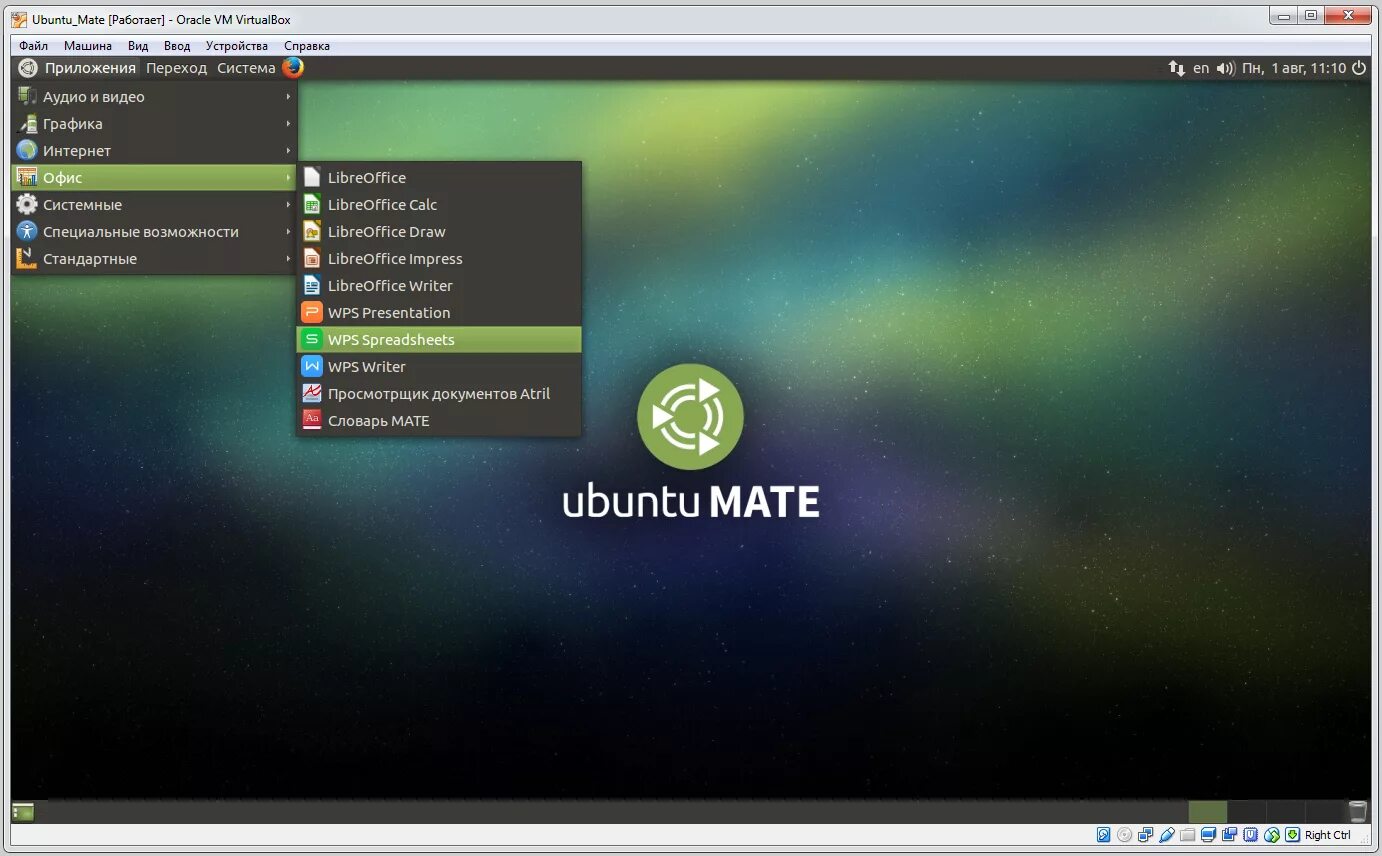
Task: Click the en keyboard layout indicator
Action: pos(1201,68)
